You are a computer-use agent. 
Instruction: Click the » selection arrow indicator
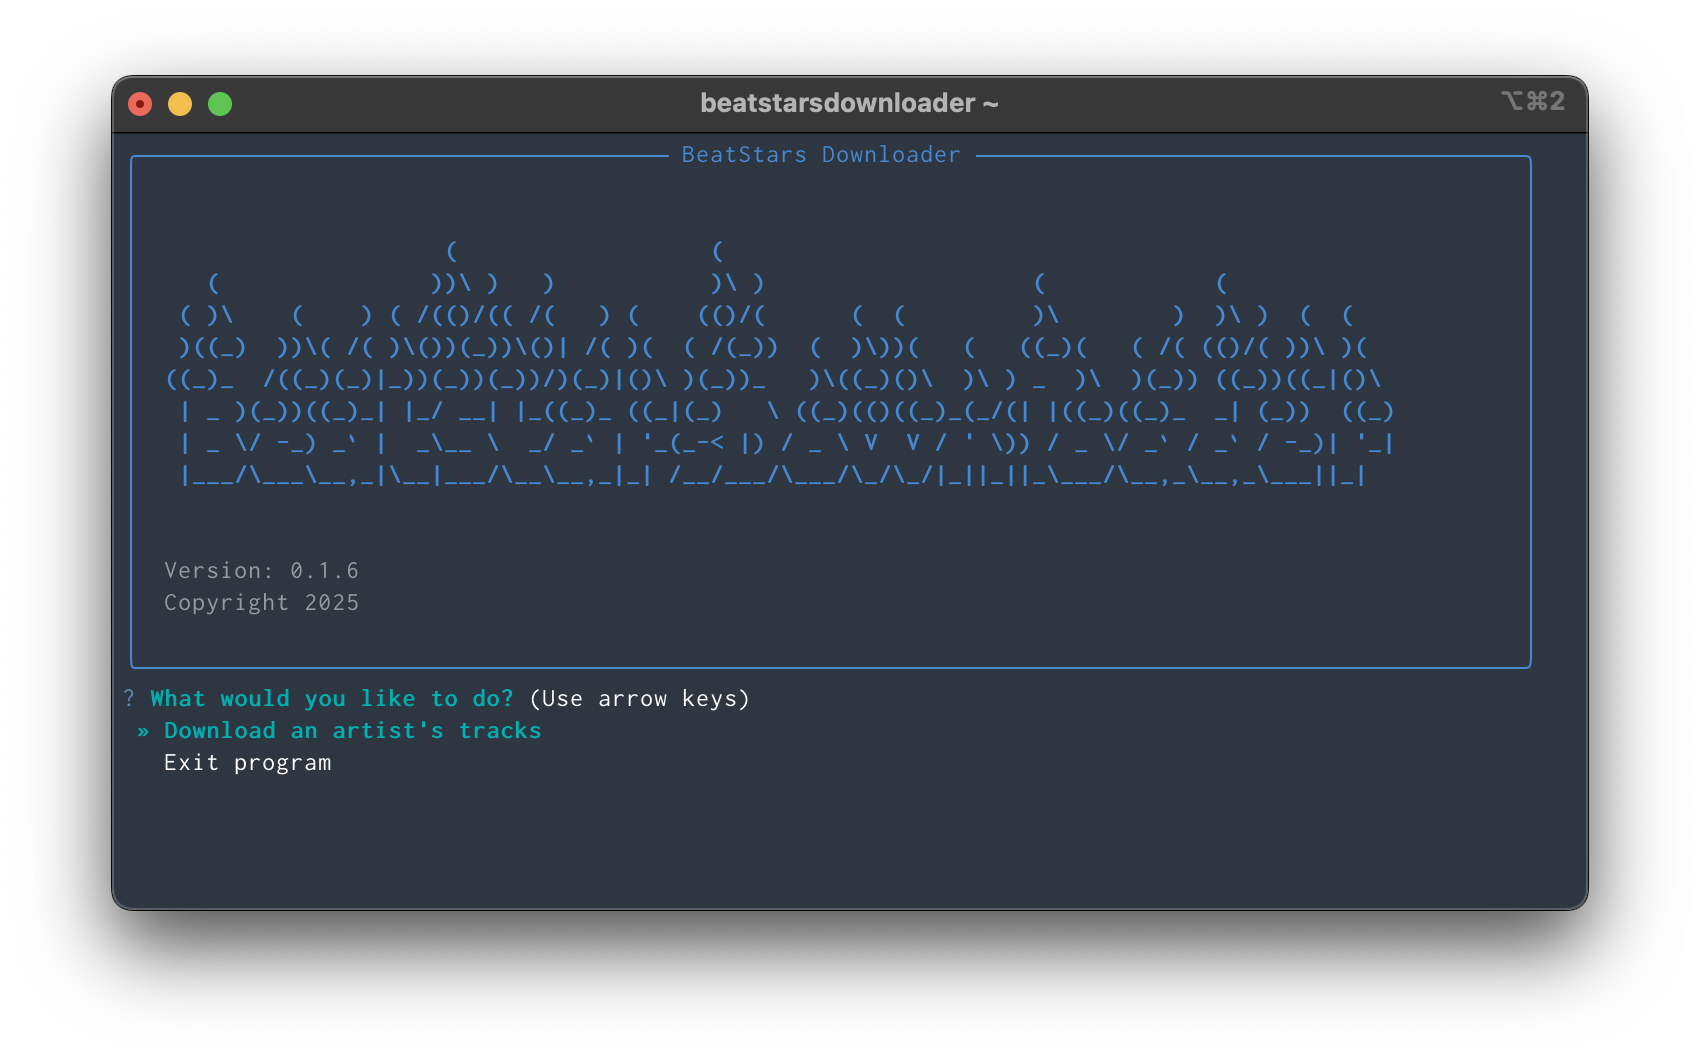(143, 730)
